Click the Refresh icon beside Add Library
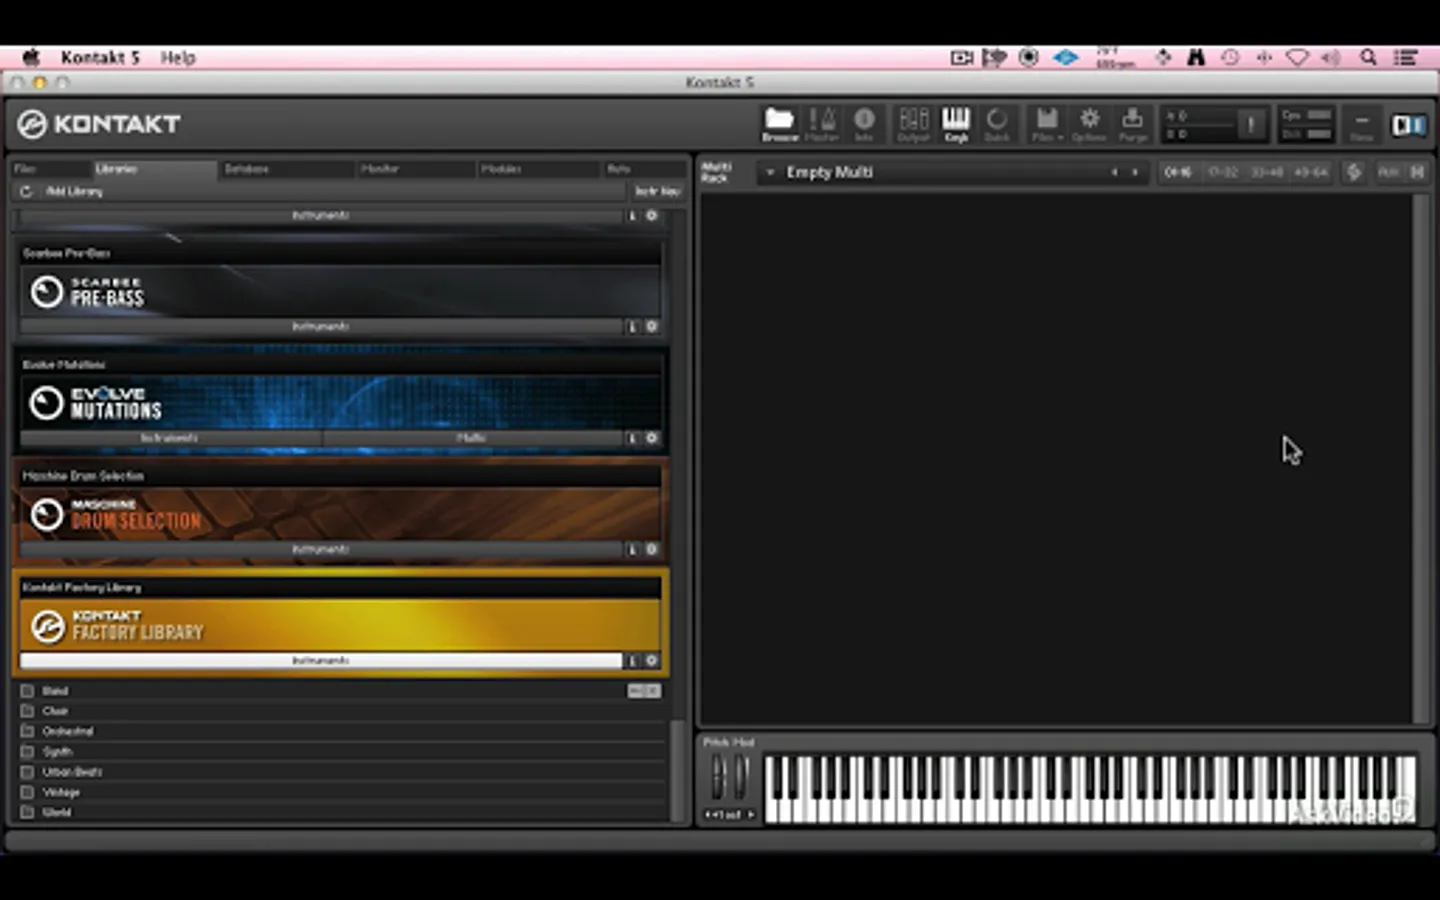 coord(26,191)
